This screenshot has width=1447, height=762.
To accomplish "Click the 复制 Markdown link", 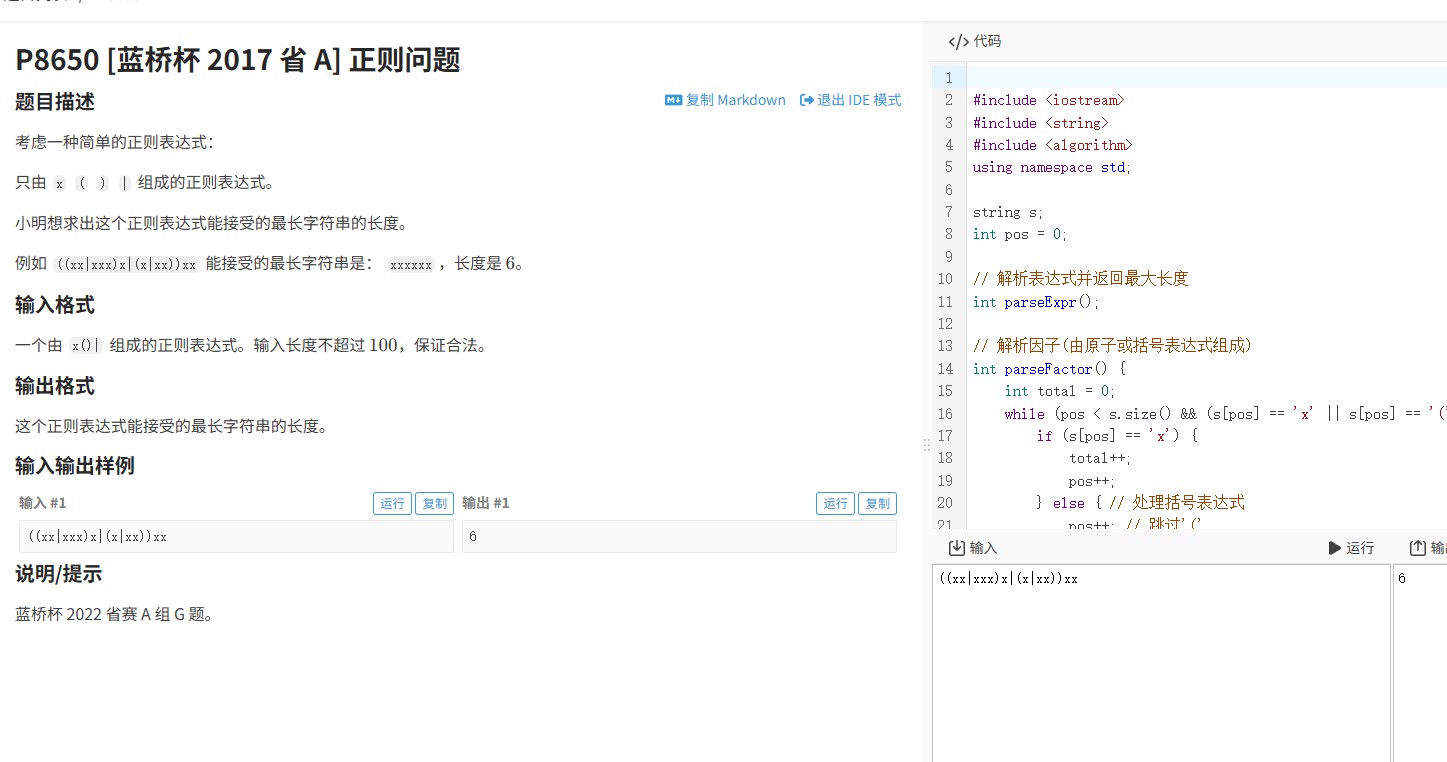I will pyautogui.click(x=726, y=100).
